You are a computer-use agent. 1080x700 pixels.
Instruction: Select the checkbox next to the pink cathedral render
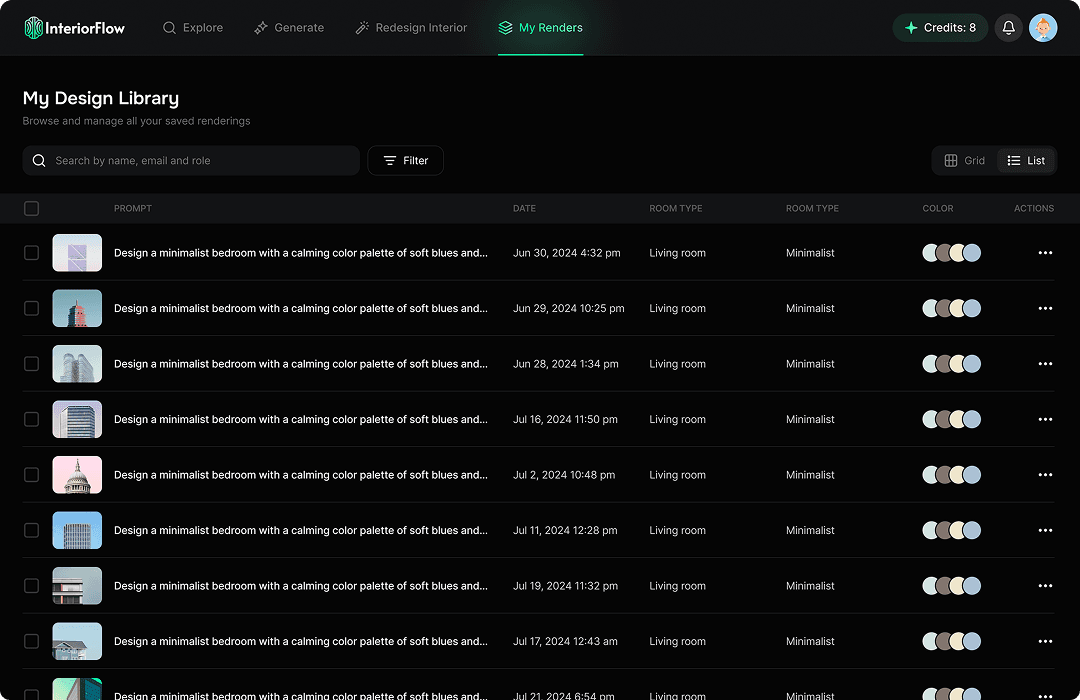[x=31, y=475]
